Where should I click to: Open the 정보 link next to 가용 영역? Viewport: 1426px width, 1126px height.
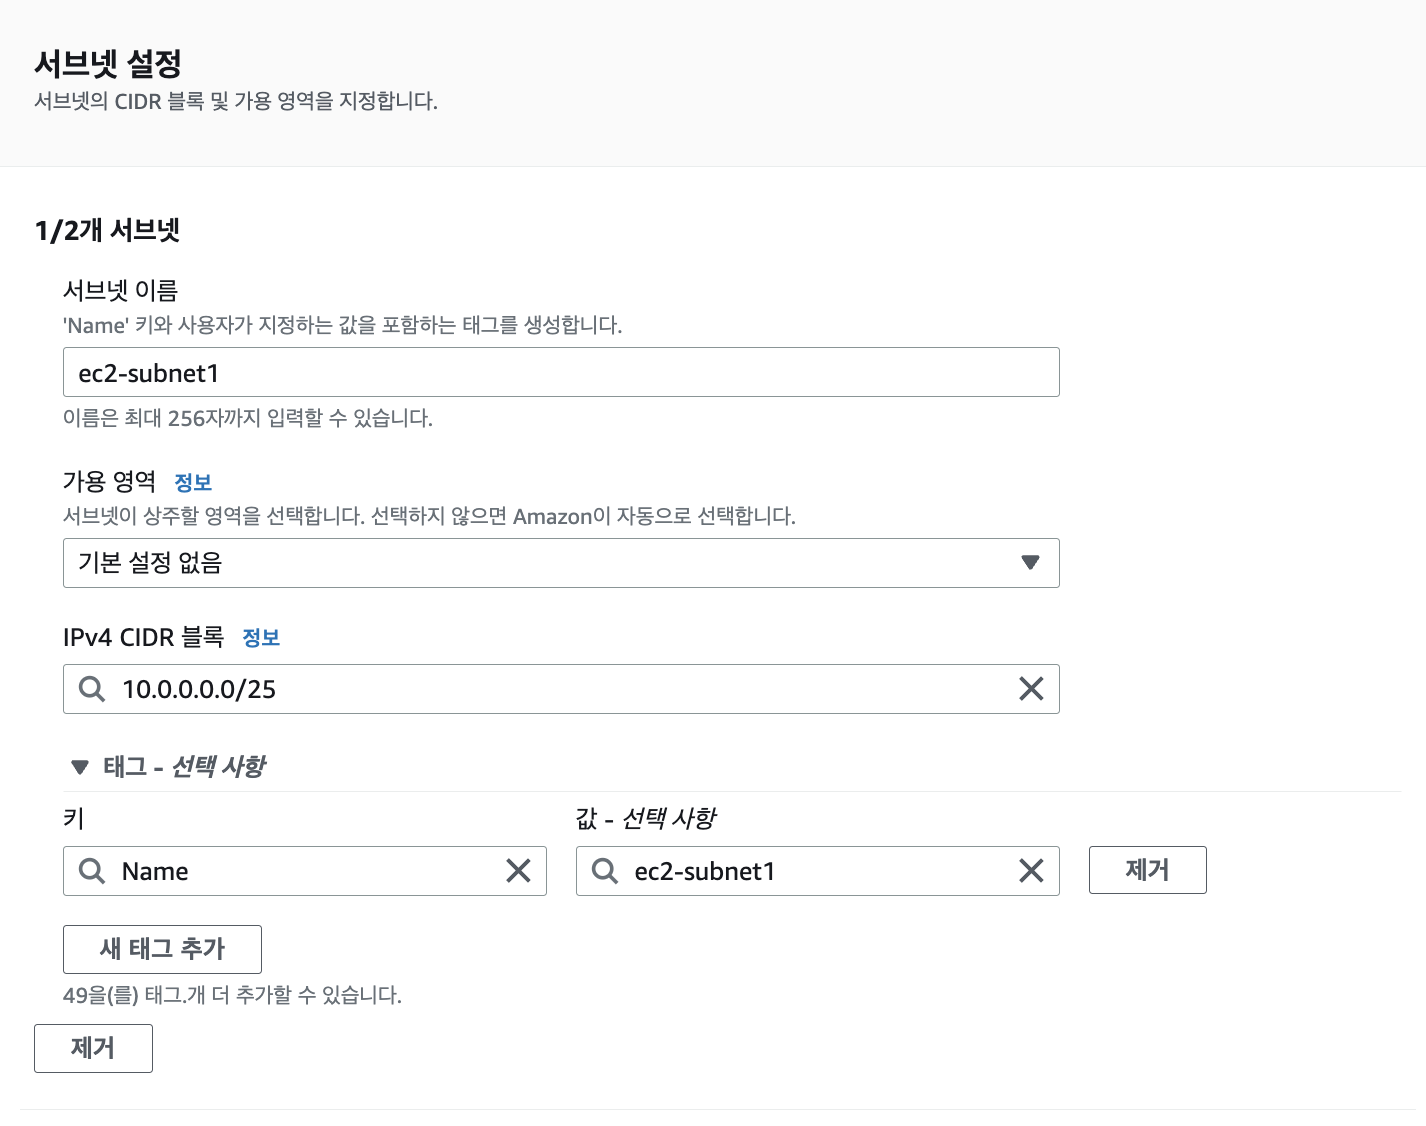click(x=193, y=482)
